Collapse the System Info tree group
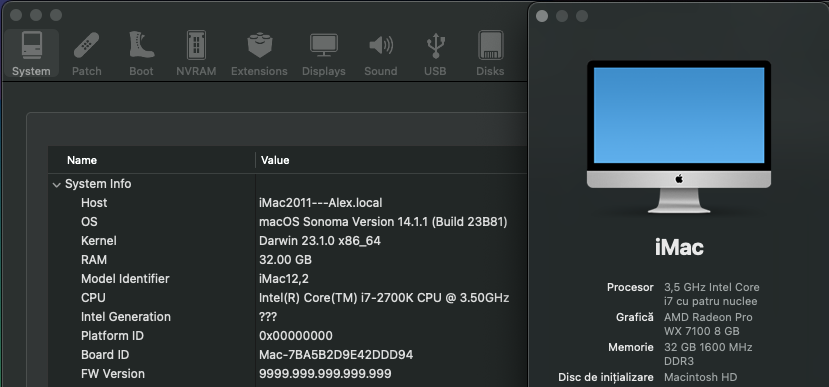Screen dimensions: 829x387 tap(57, 185)
